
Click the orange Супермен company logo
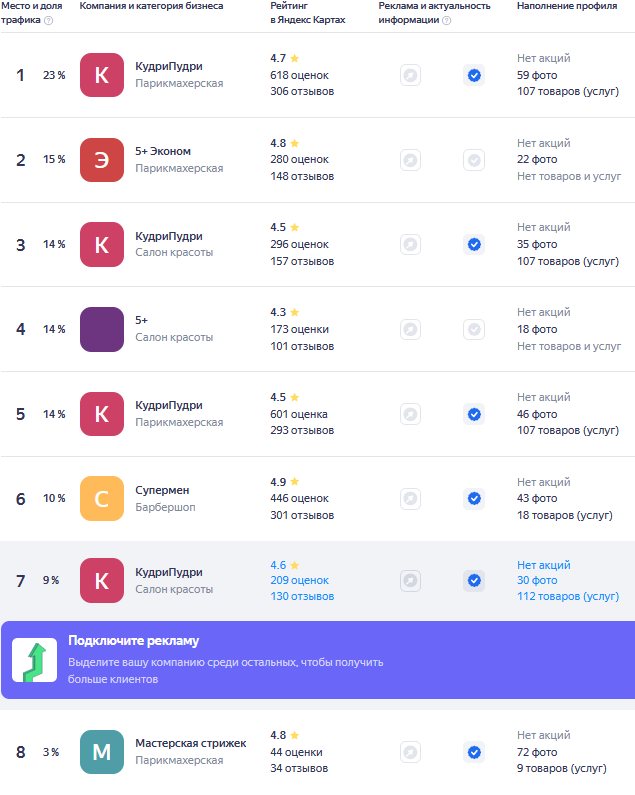click(102, 498)
